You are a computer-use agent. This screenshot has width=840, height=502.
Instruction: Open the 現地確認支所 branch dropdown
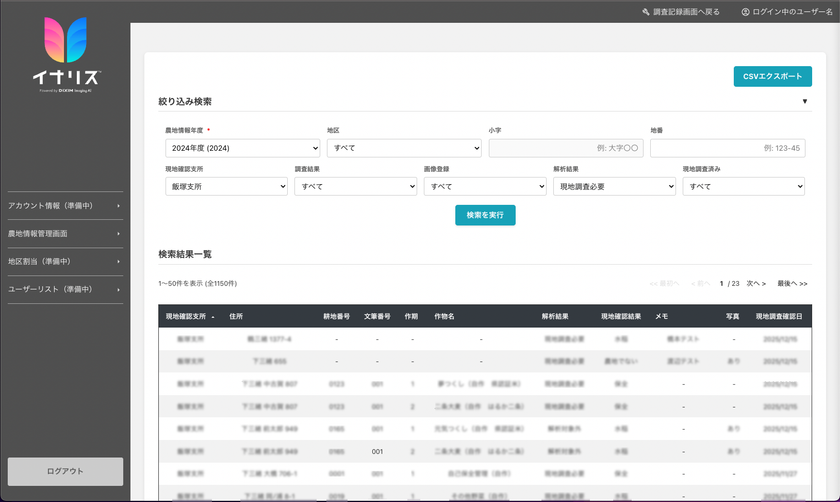[225, 186]
